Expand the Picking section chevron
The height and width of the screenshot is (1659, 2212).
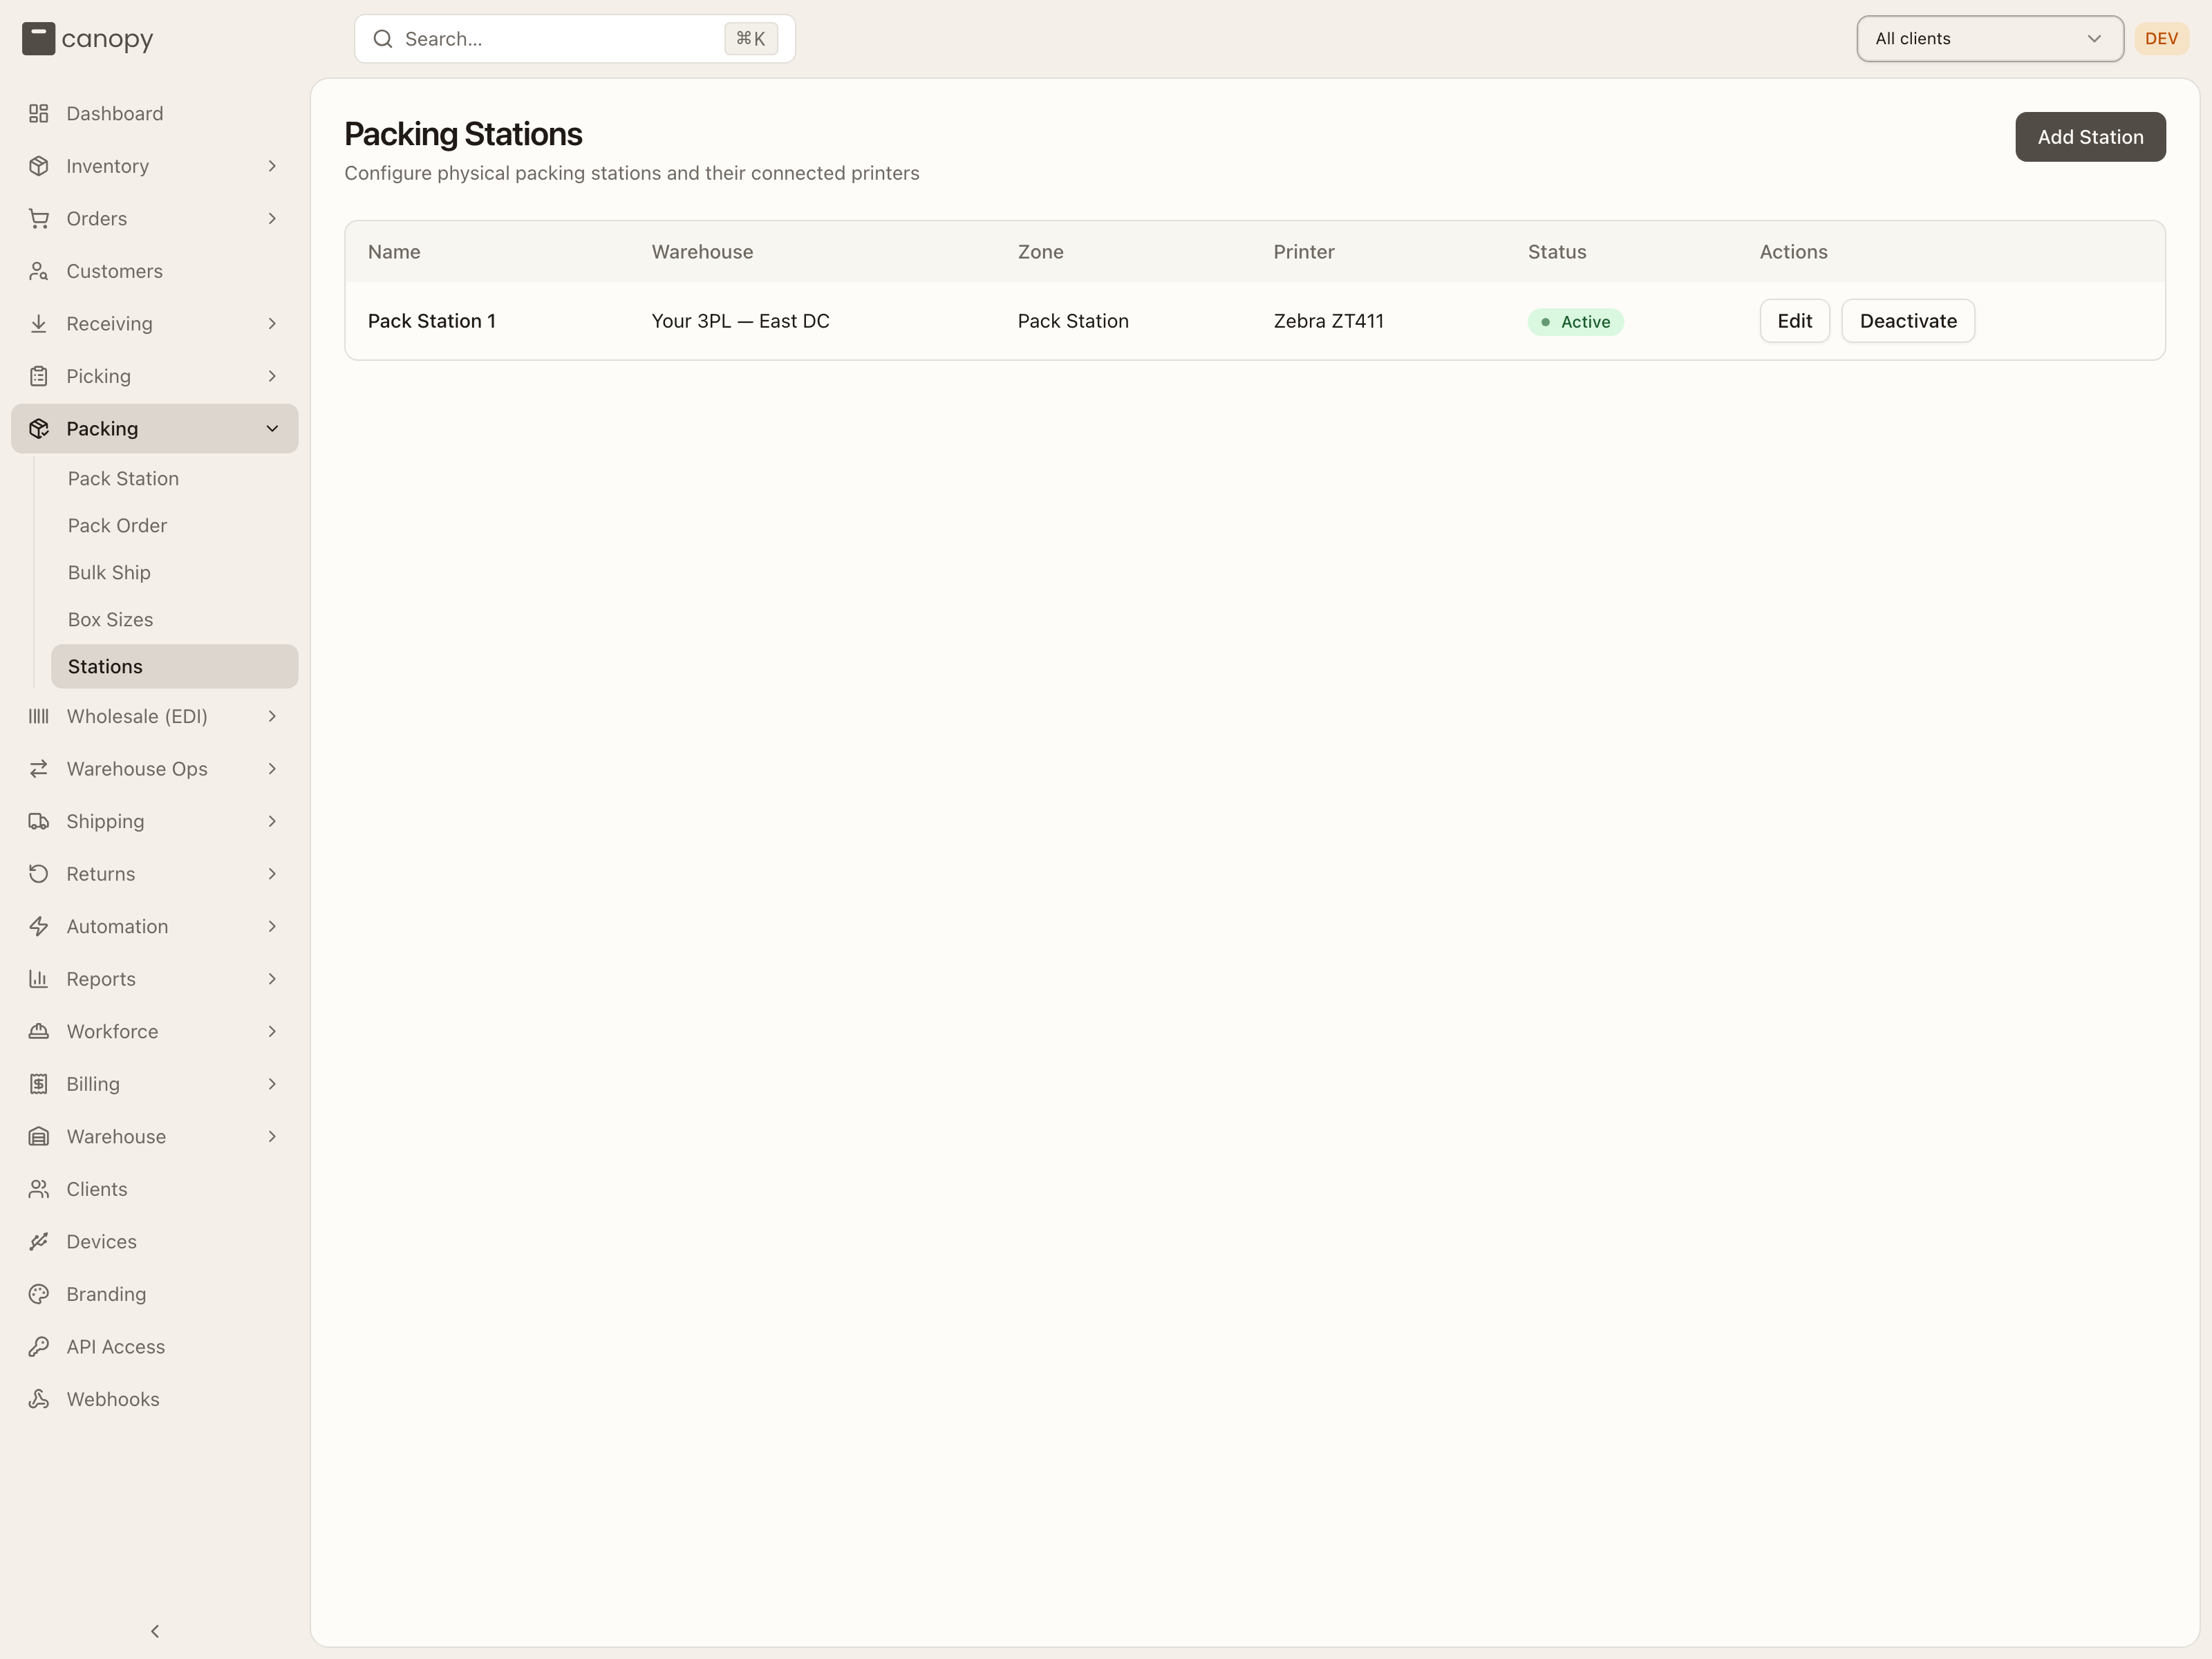tap(272, 376)
